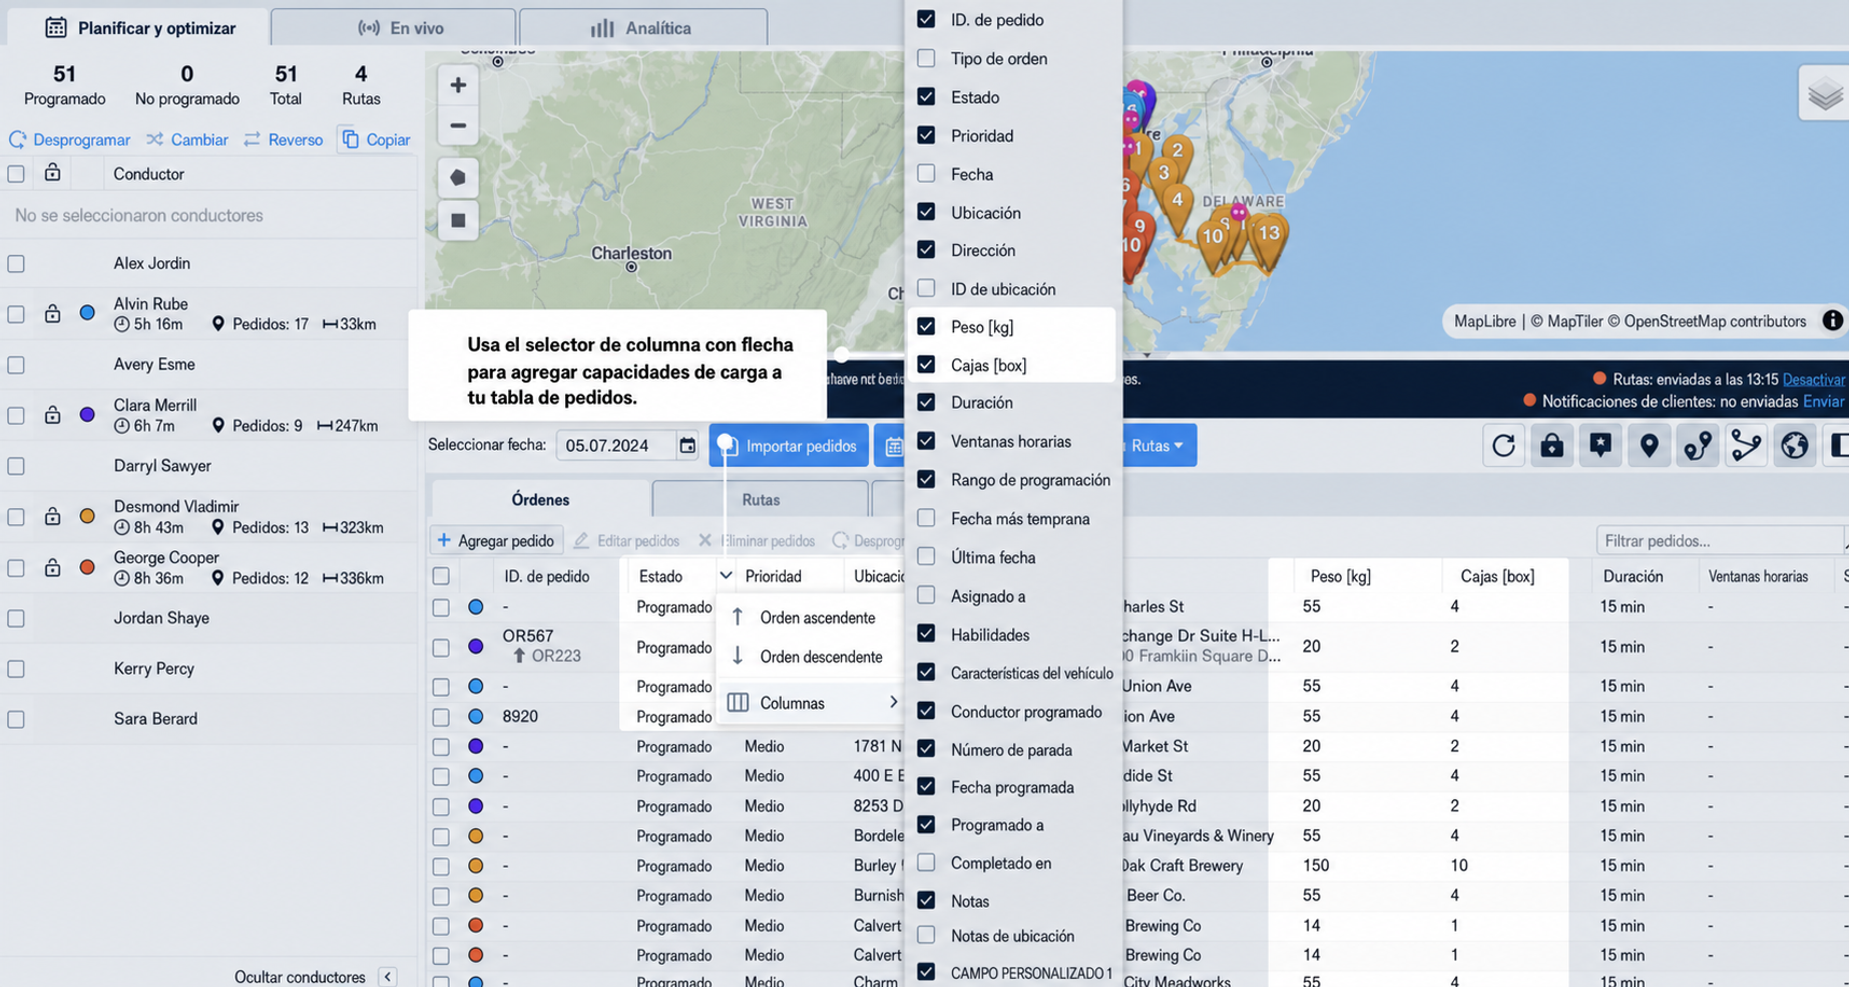Click the lock icon beside Desmond Vladimir
This screenshot has height=987, width=1849.
point(52,516)
